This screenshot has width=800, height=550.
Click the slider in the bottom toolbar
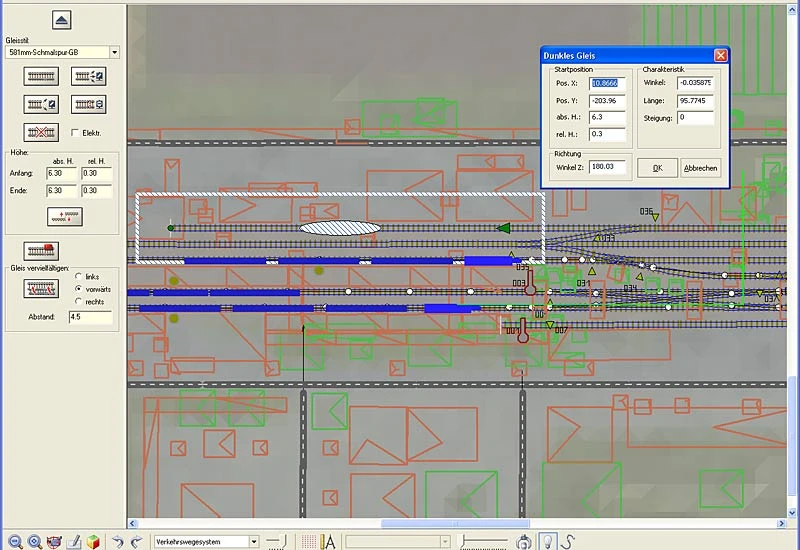483,541
